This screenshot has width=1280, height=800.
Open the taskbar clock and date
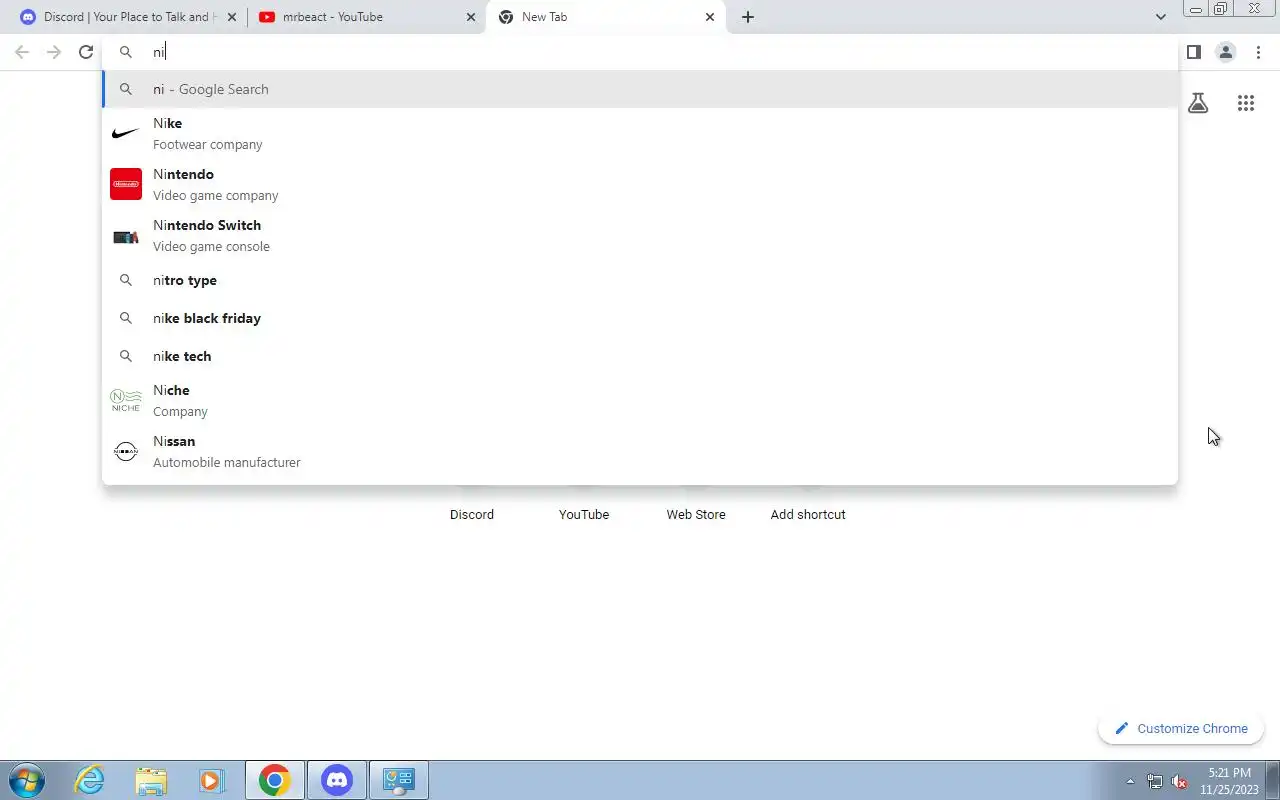click(x=1229, y=781)
